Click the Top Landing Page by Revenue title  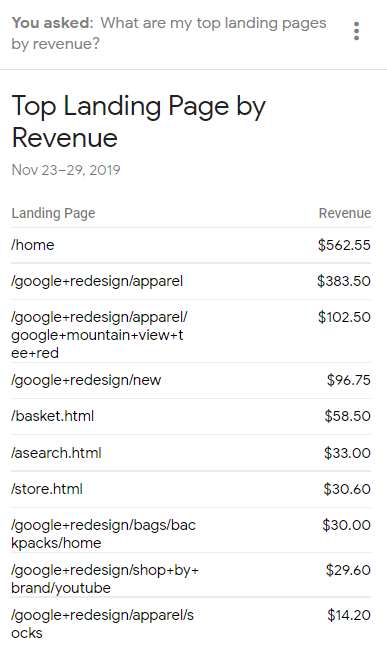[138, 121]
